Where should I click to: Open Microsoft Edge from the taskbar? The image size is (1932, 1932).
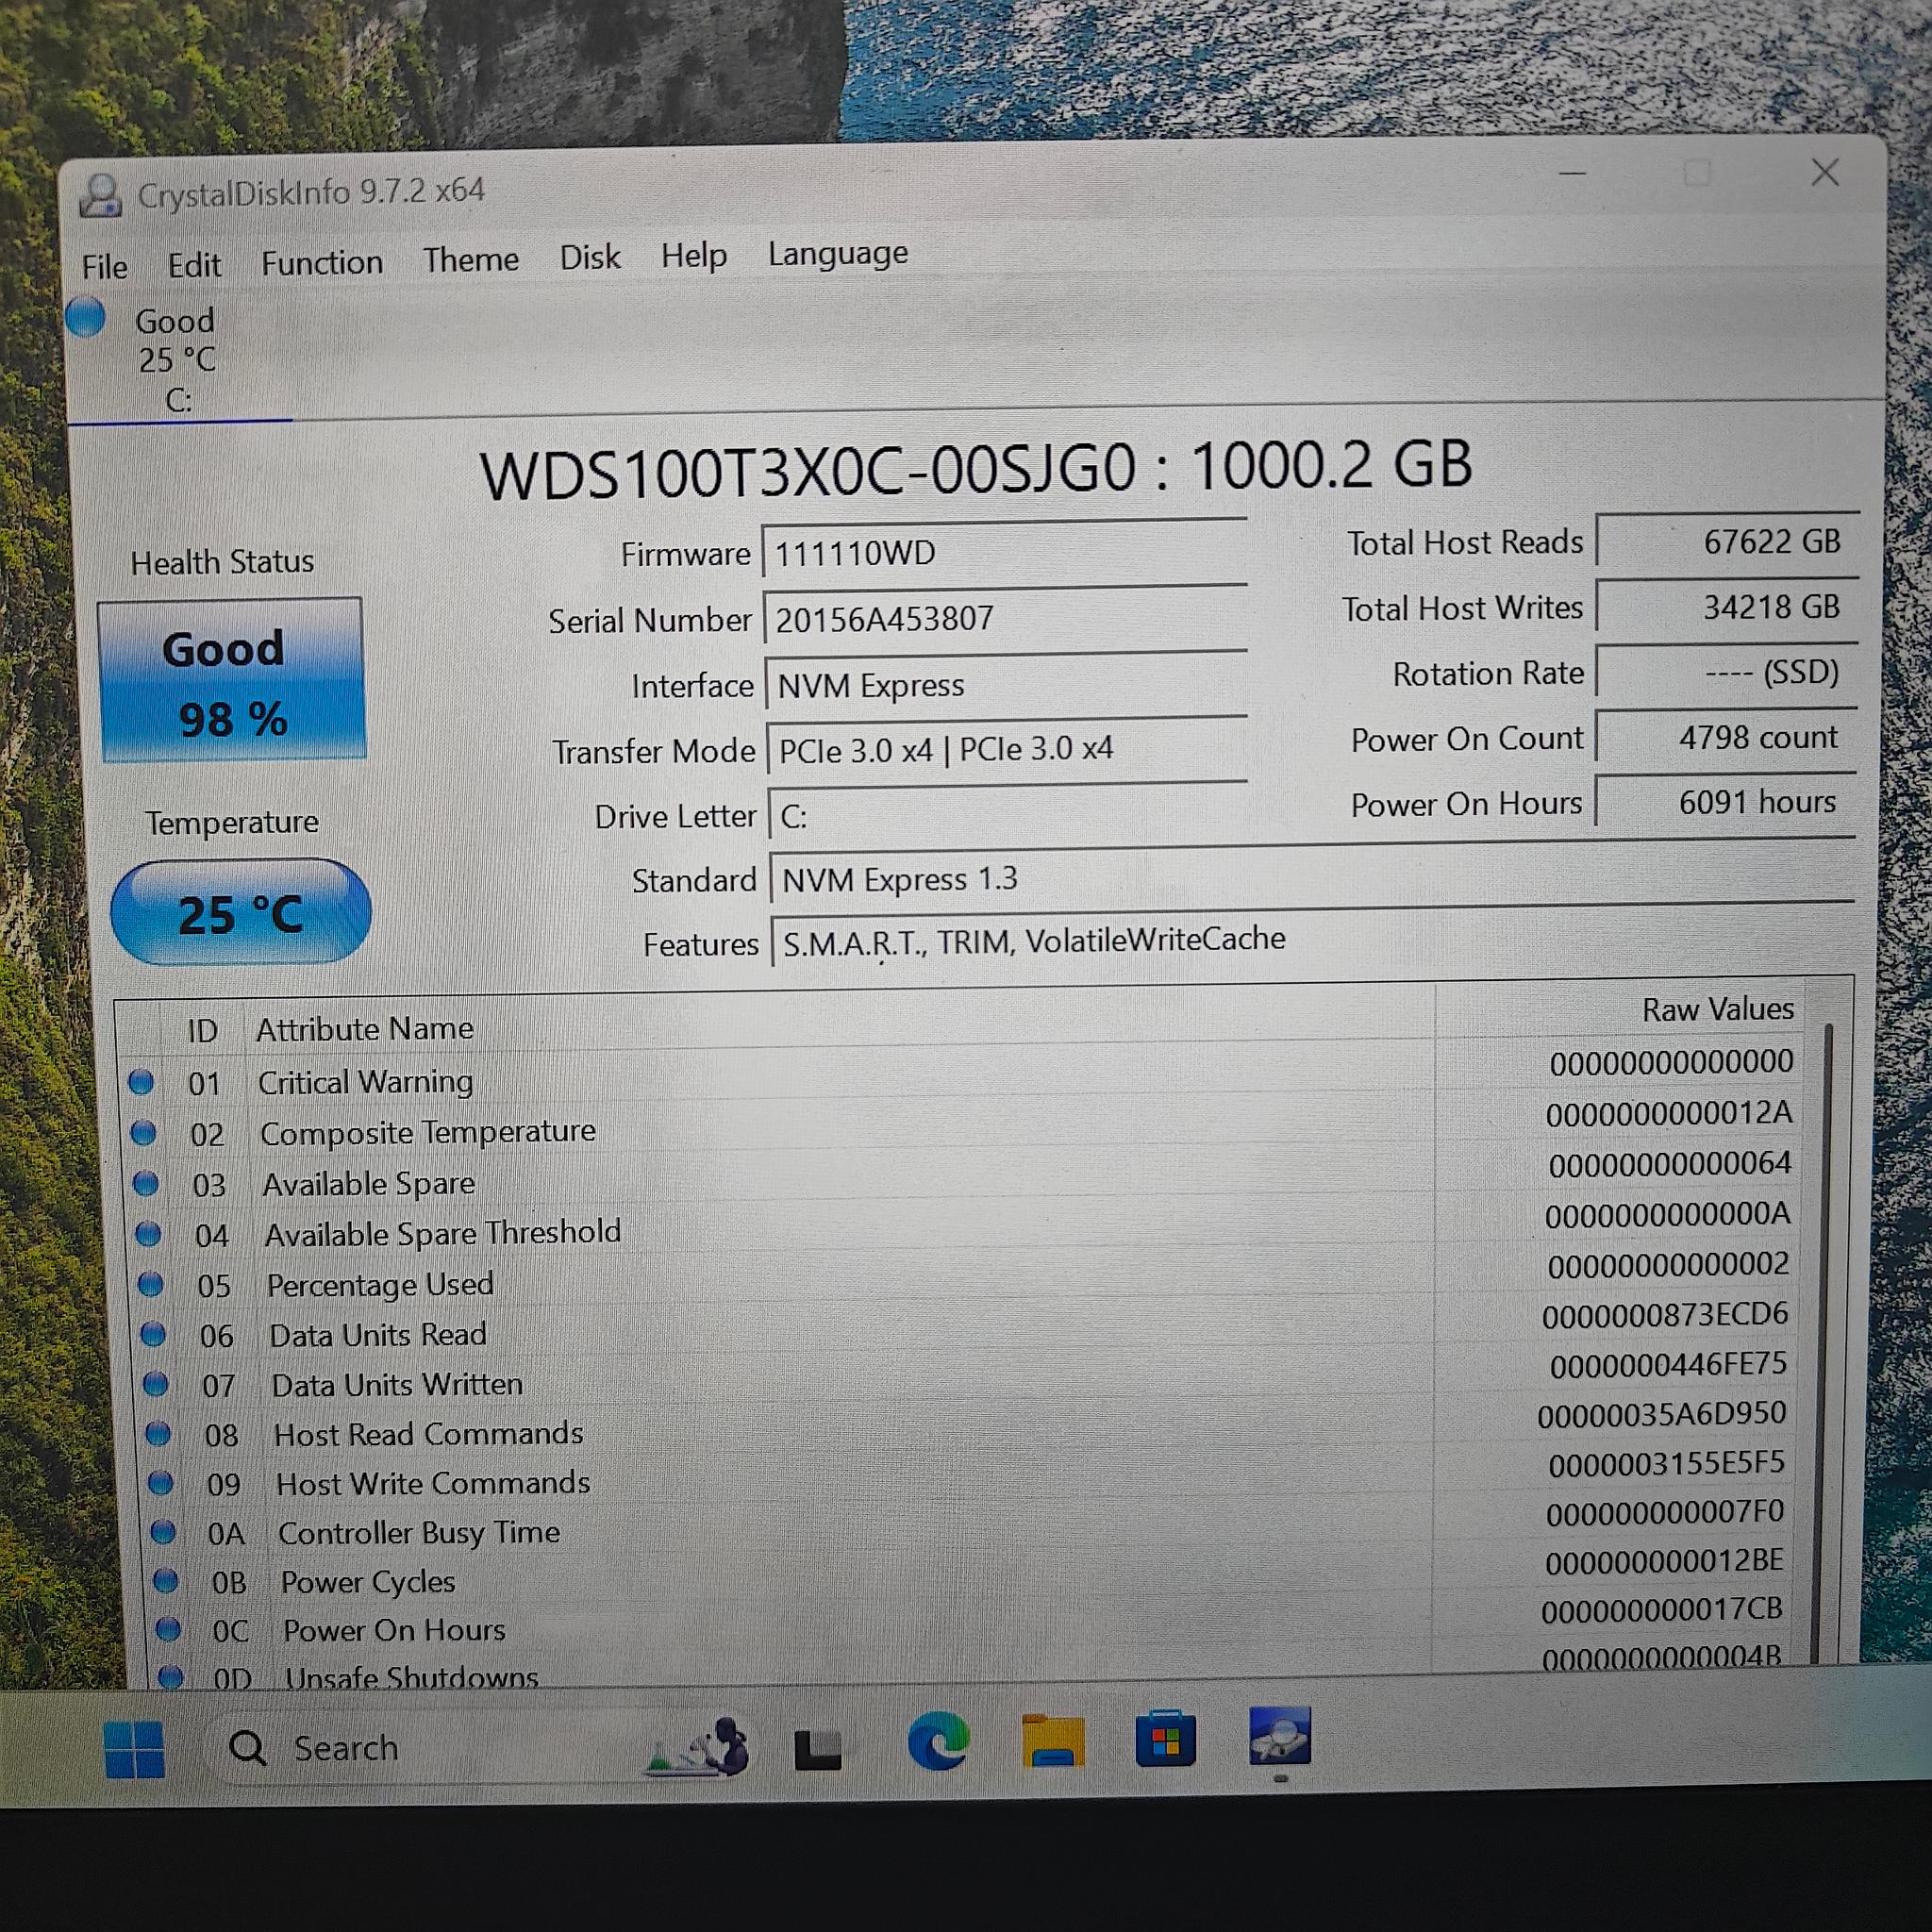(x=938, y=1741)
